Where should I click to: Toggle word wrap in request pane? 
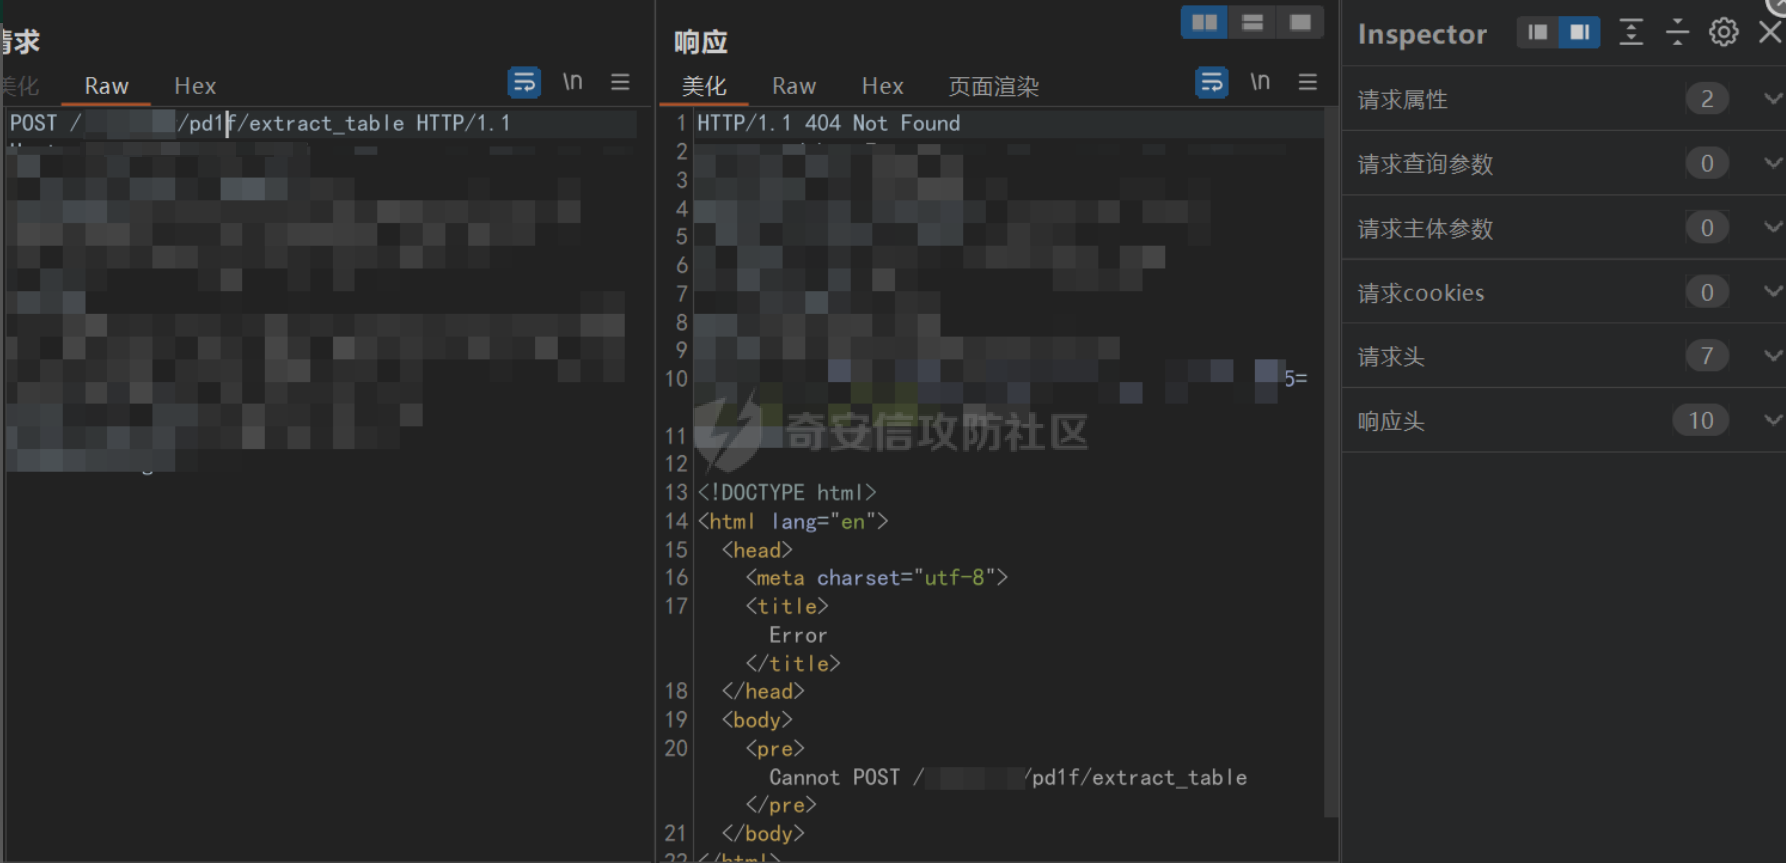[524, 82]
